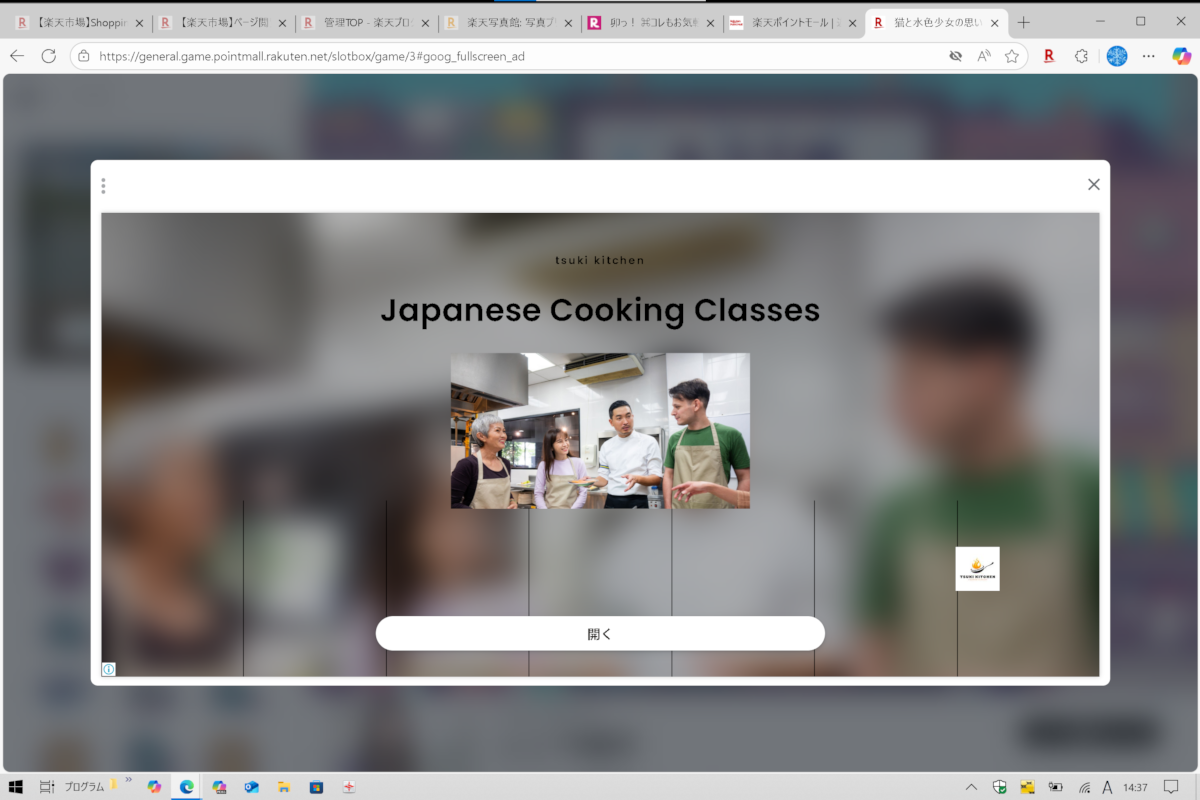The width and height of the screenshot is (1200, 800).
Task: Open the プログラム taskbar toolbar
Action: [85, 787]
